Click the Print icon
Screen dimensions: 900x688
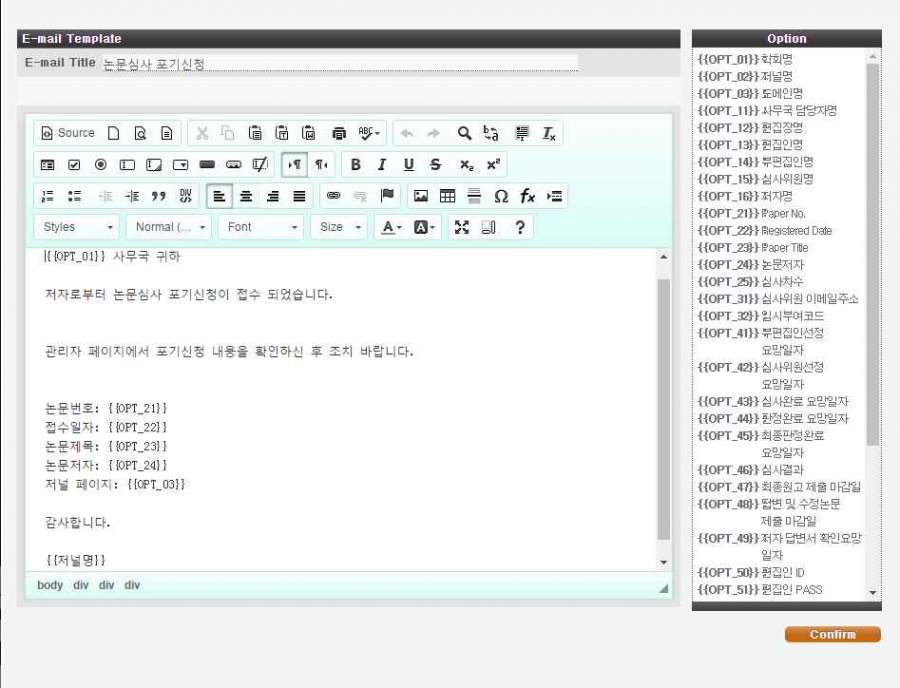click(339, 133)
